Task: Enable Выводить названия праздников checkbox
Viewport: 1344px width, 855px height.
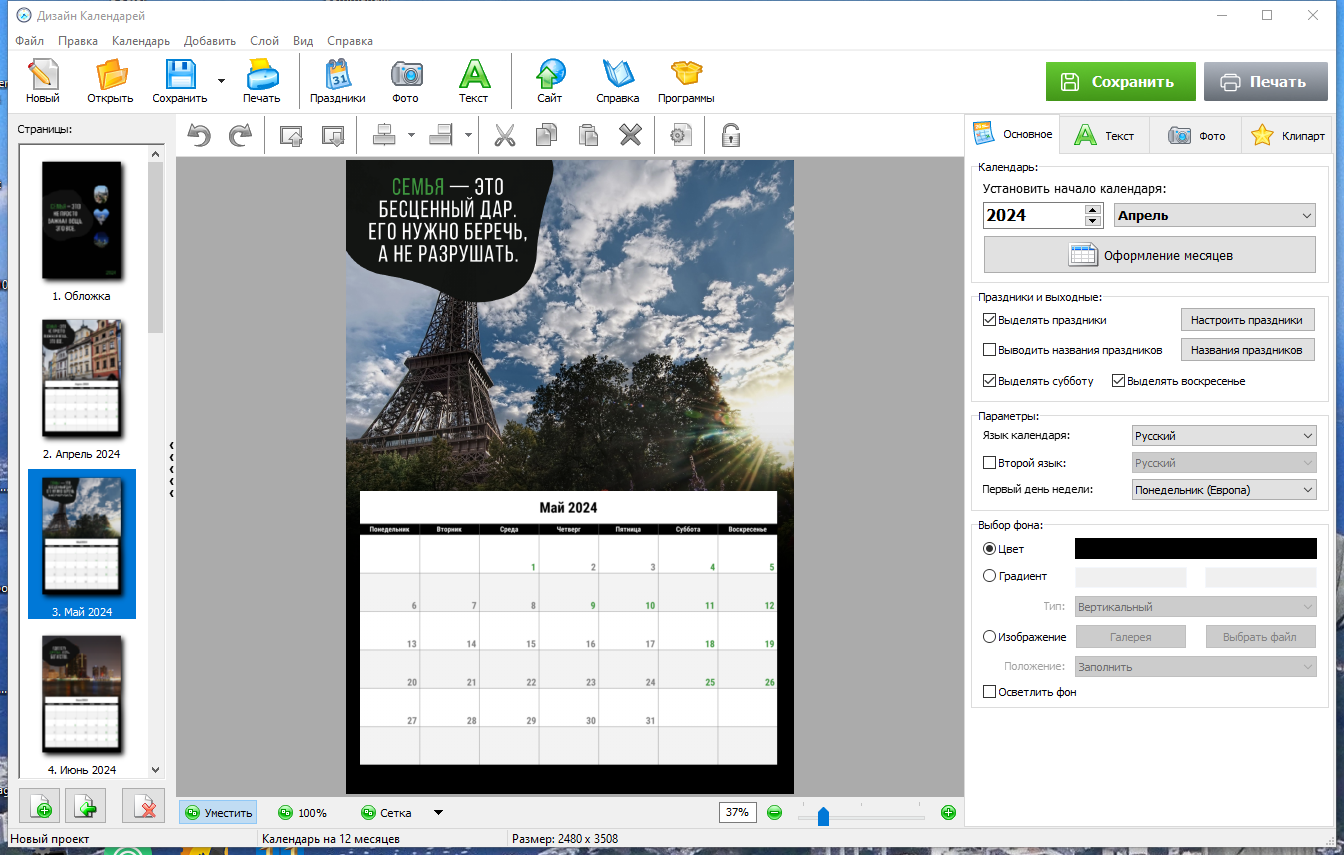Action: pyautogui.click(x=990, y=350)
